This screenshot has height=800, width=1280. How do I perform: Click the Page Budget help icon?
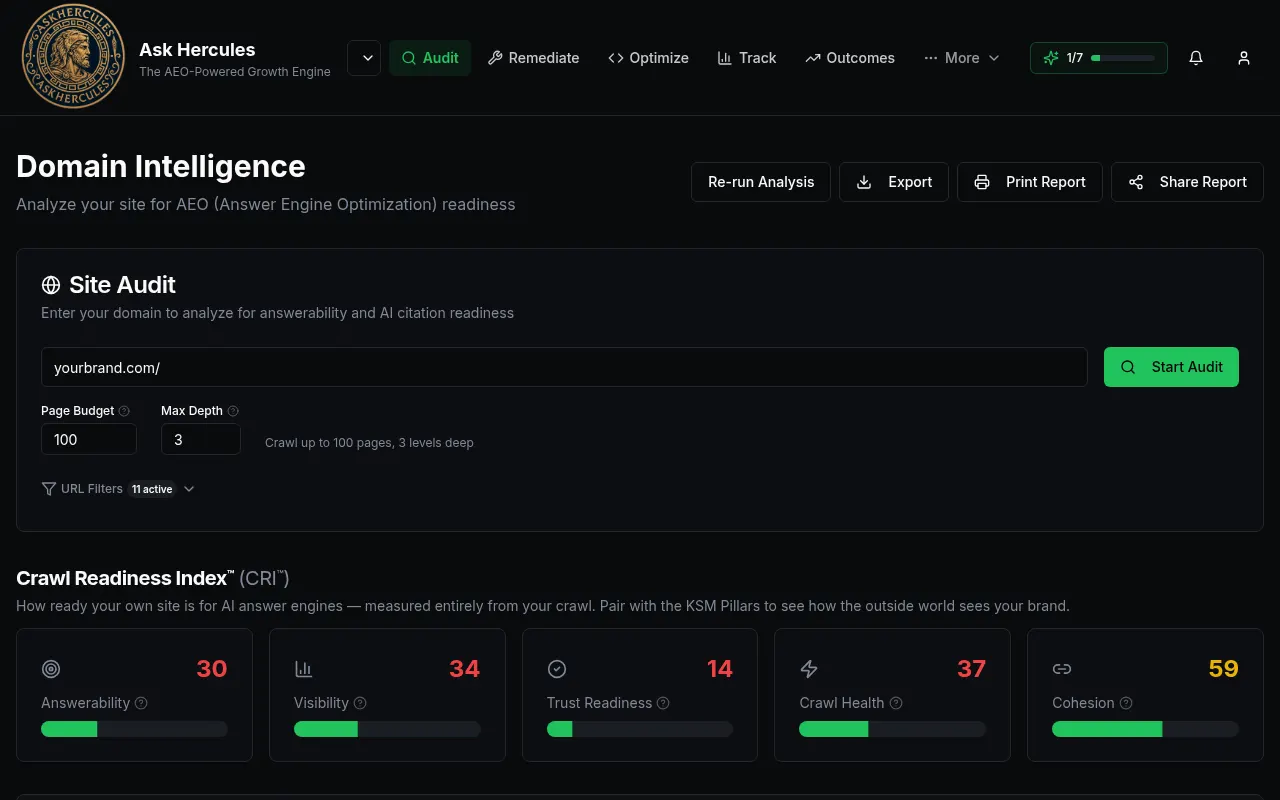124,411
